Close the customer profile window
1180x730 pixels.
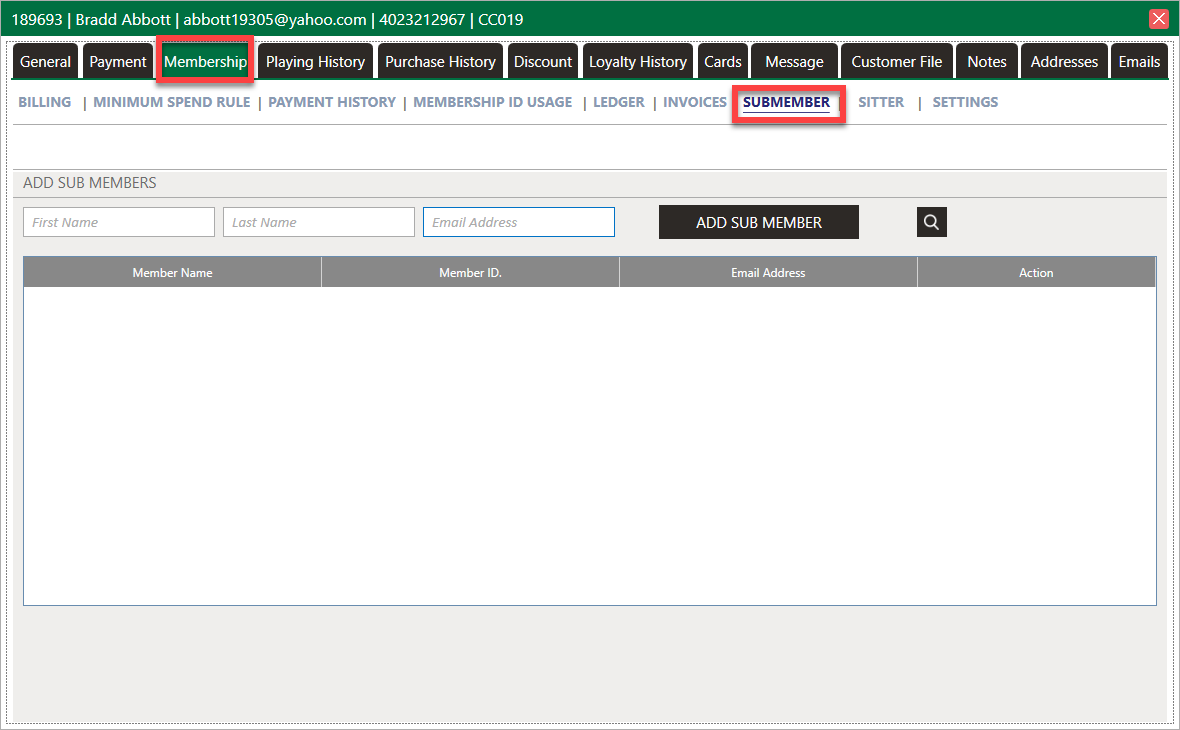(1159, 19)
